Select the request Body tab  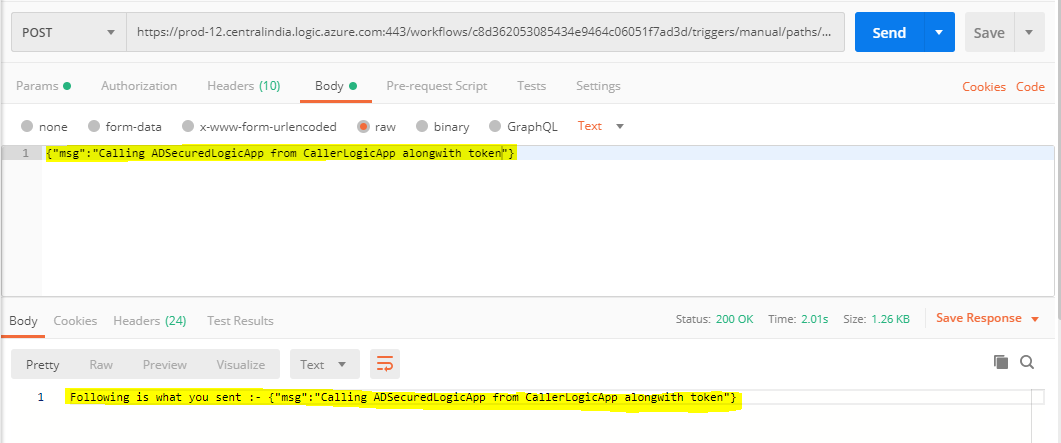(x=336, y=86)
